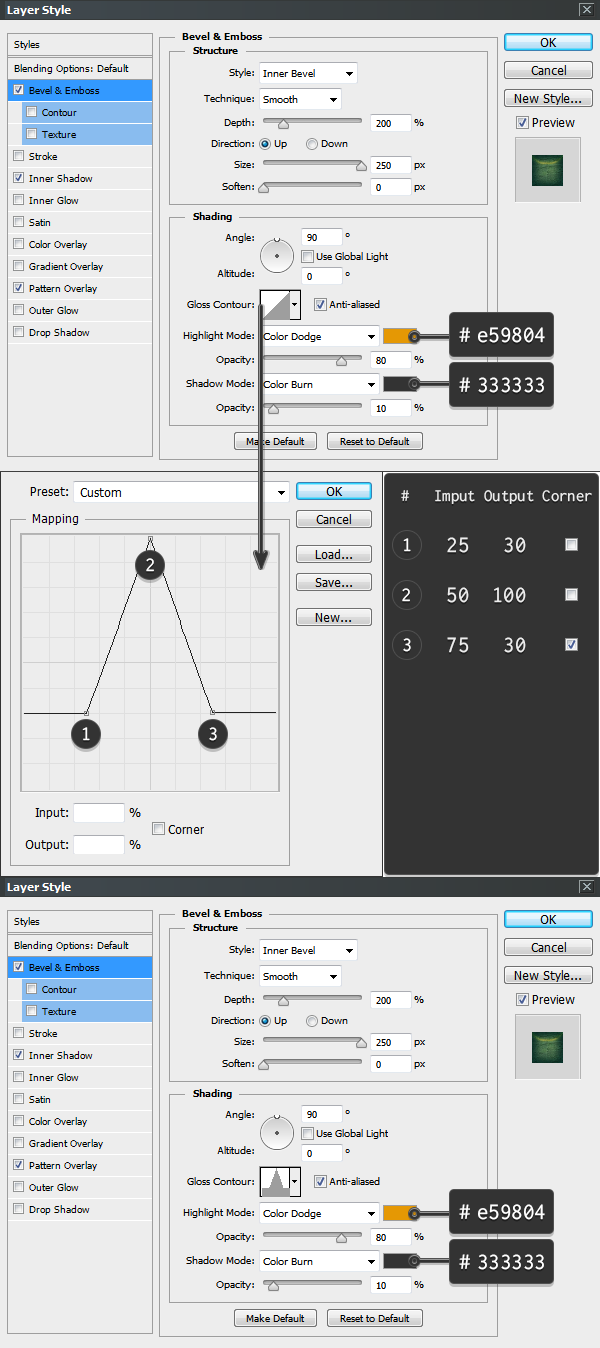The image size is (600, 1348).
Task: Select the Down direction radio in lower dialog
Action: (x=313, y=1021)
